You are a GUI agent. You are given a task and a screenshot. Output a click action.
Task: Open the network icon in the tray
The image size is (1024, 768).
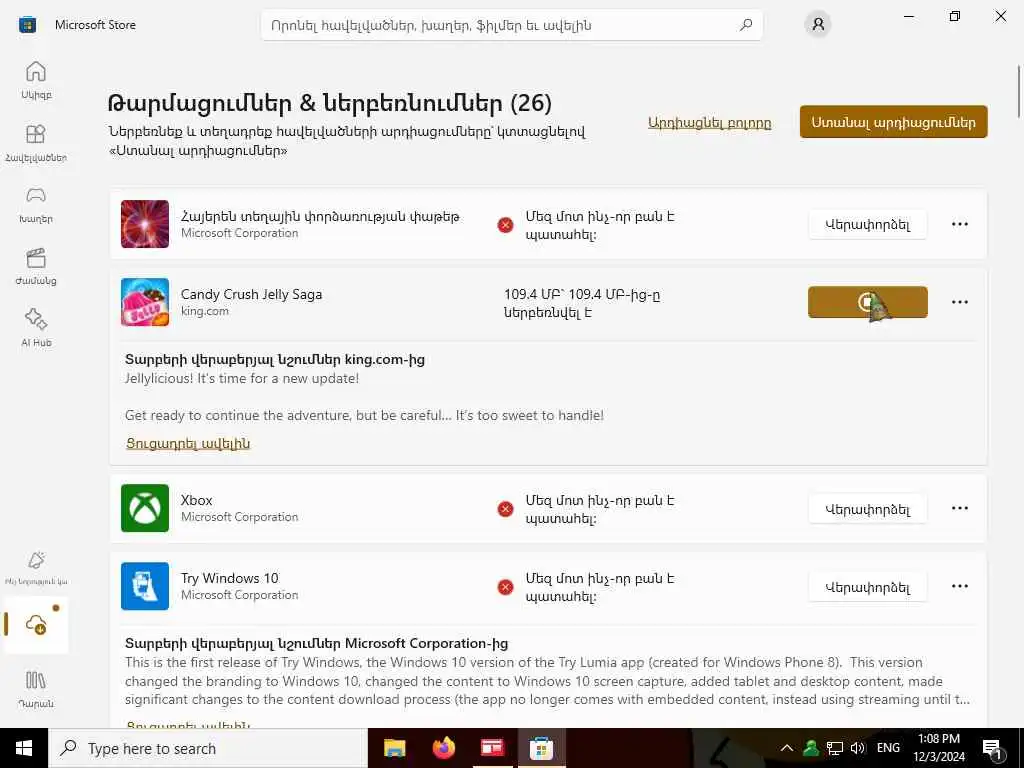pyautogui.click(x=835, y=748)
